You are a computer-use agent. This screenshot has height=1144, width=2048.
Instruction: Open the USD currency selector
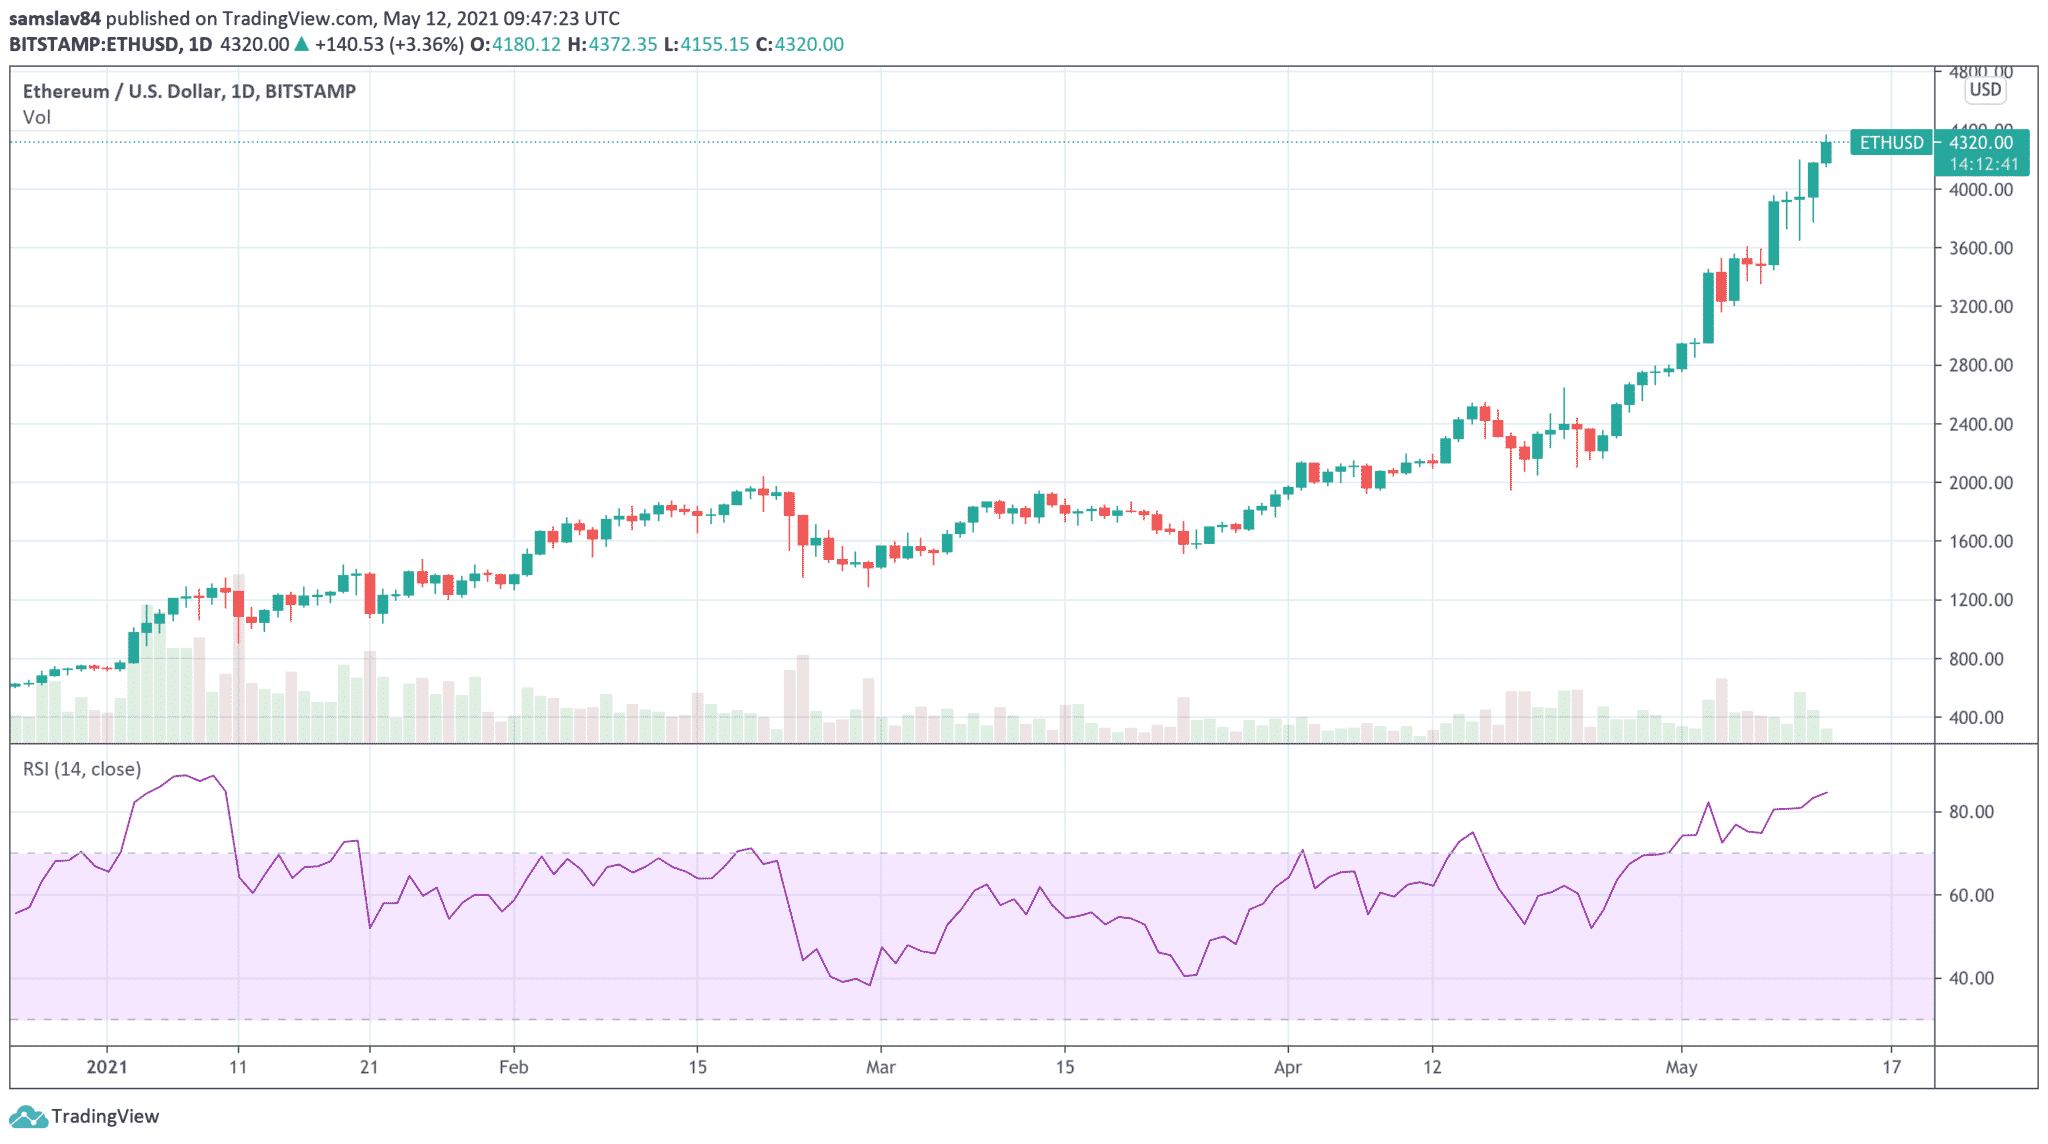coord(1985,90)
